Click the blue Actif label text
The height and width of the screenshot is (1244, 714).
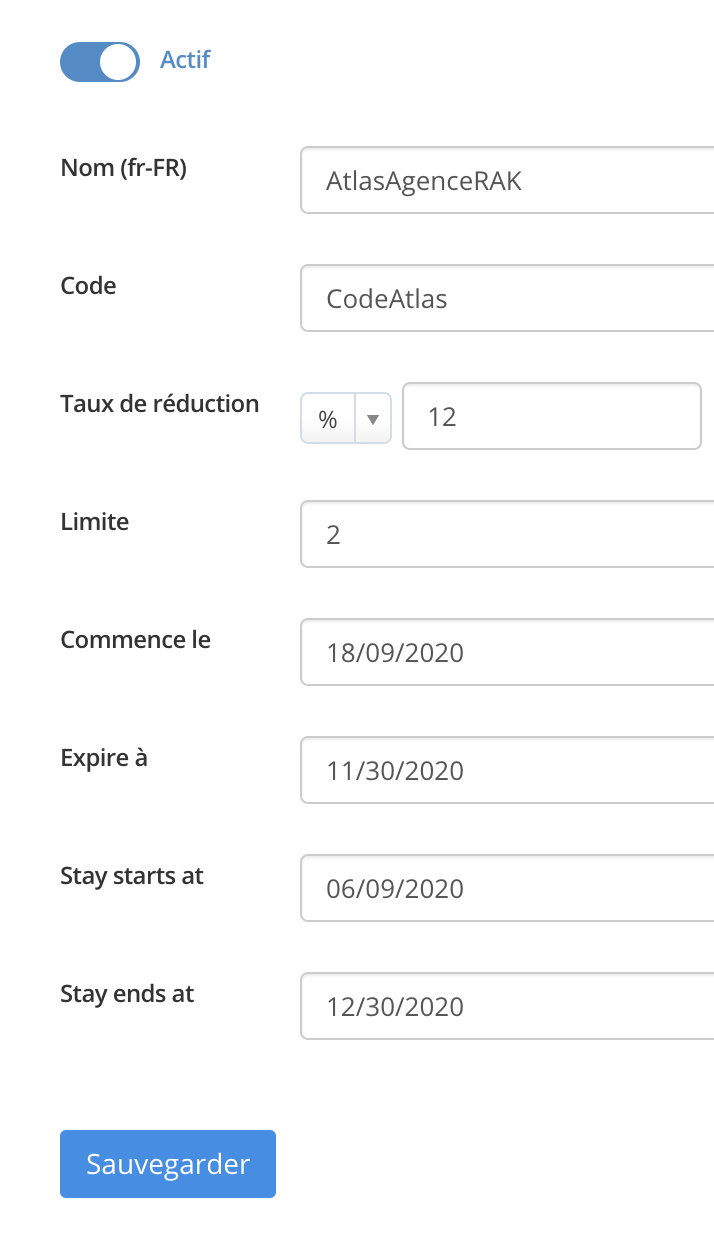coord(185,60)
